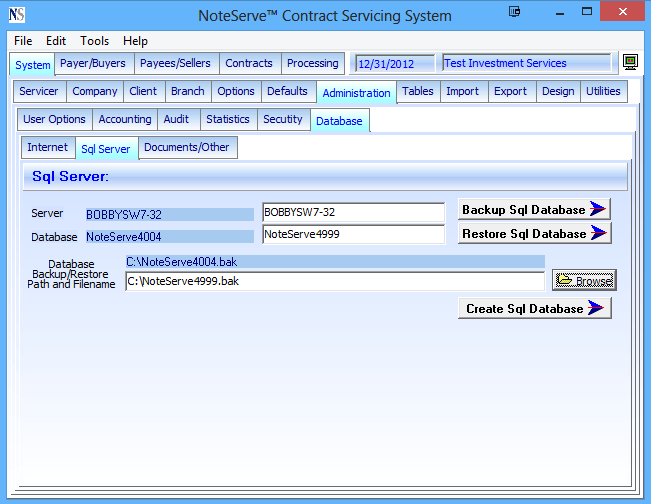
Task: Click Backup Sql Database button
Action: 534,210
